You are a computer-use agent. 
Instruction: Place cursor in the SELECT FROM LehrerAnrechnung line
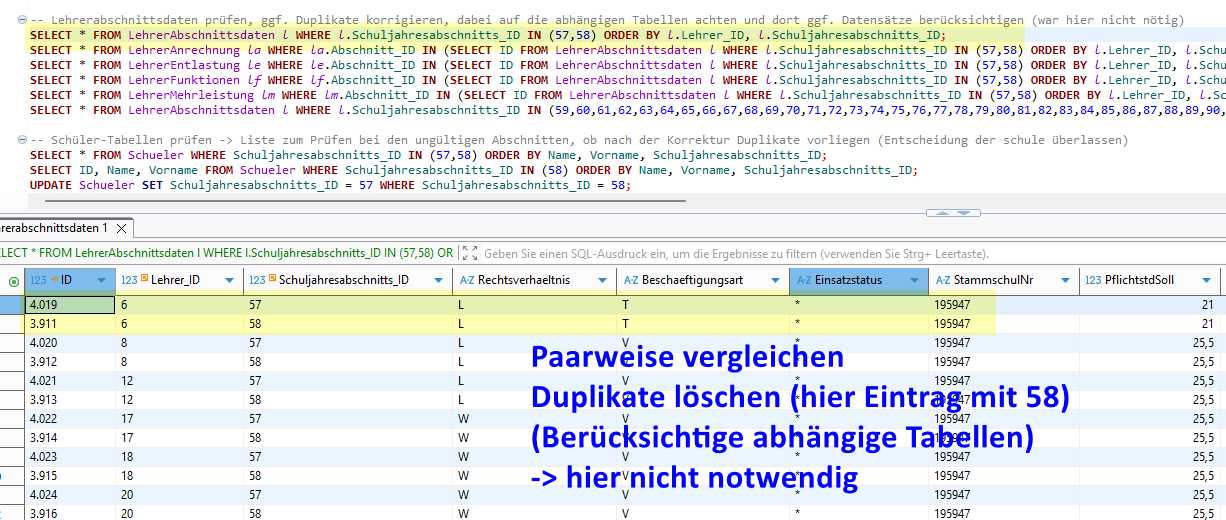click(x=627, y=50)
